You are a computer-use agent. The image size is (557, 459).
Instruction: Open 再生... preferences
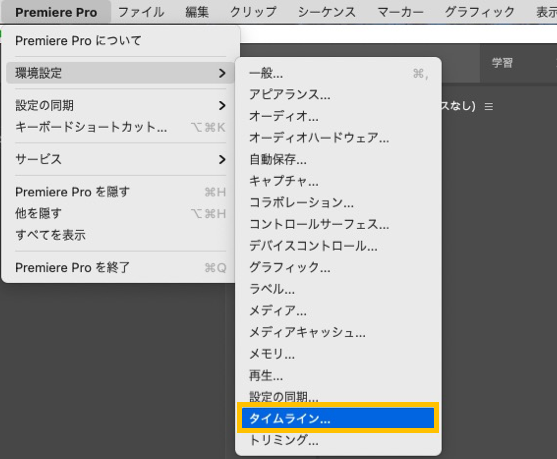tap(338, 376)
